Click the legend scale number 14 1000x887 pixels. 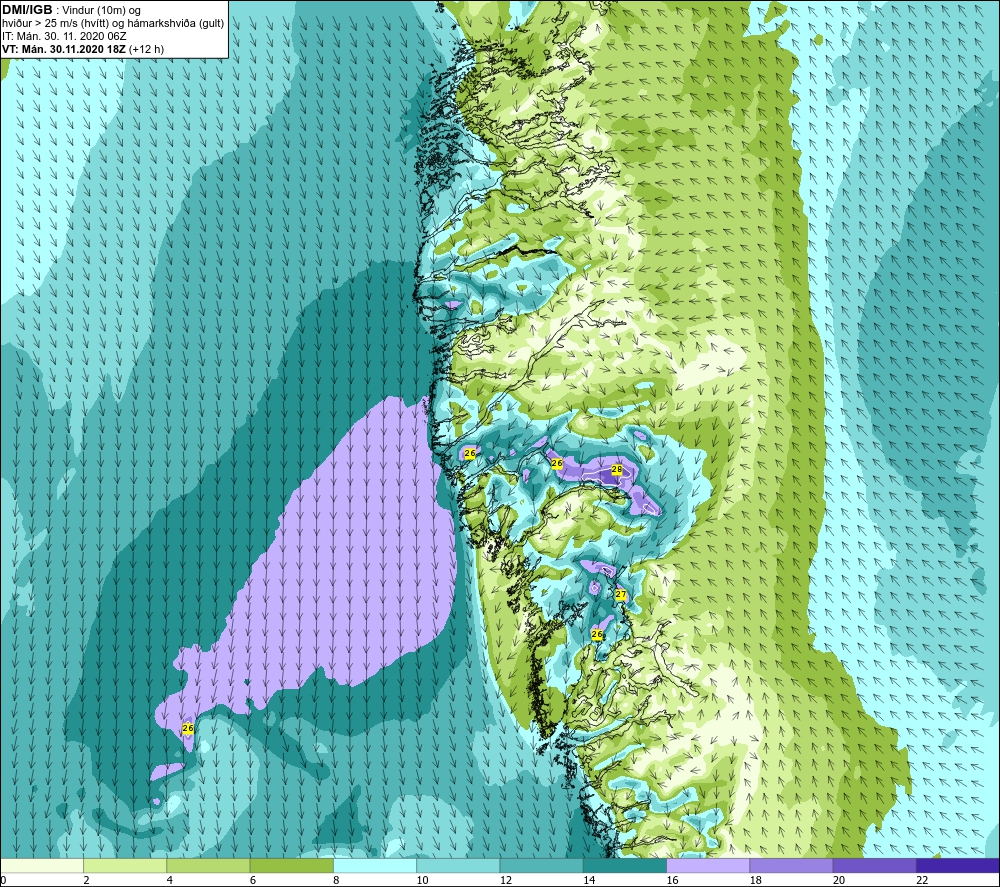point(589,881)
